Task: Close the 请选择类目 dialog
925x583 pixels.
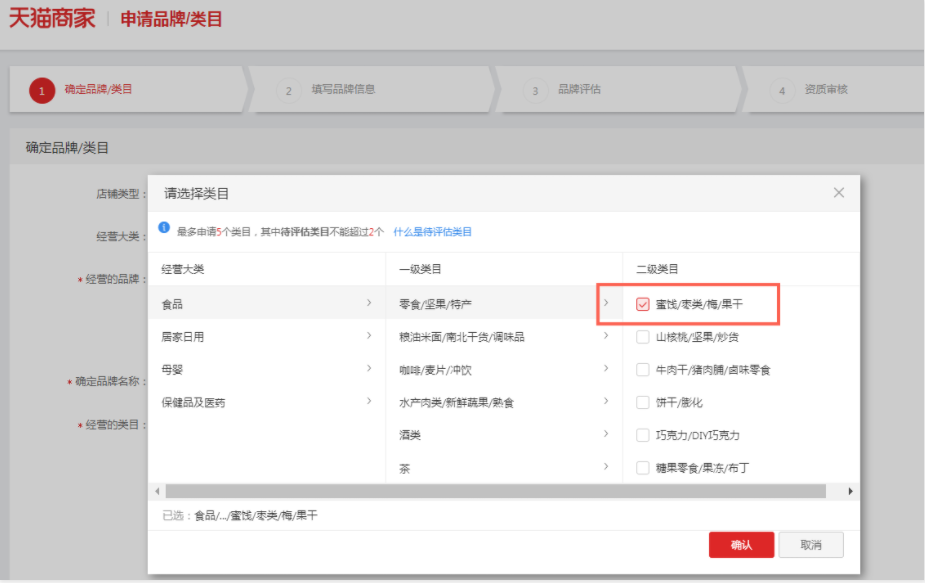Action: [x=838, y=192]
